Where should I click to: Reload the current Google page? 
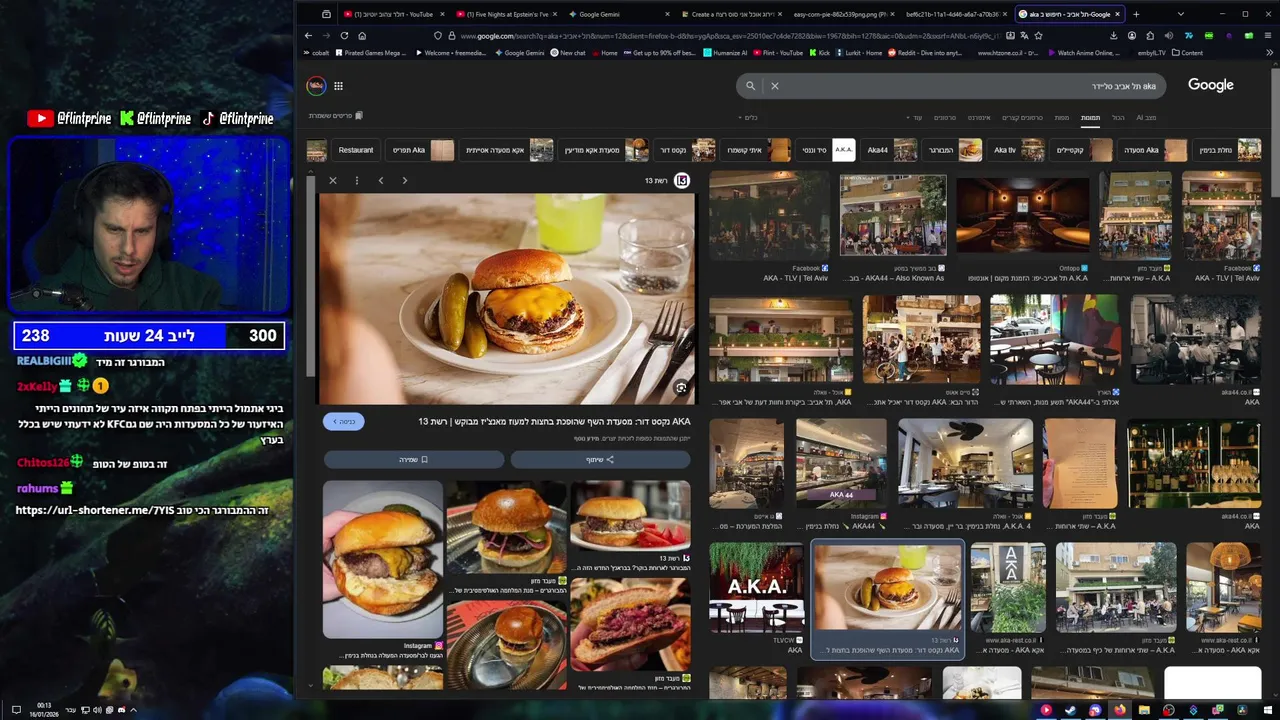[344, 35]
